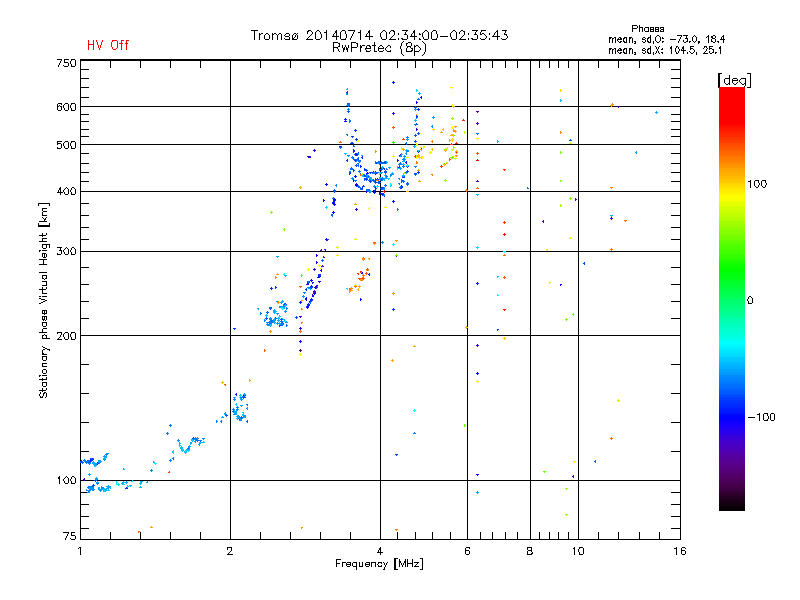Click the x-axis '8' tick label
This screenshot has height=600, width=800.
tap(530, 551)
